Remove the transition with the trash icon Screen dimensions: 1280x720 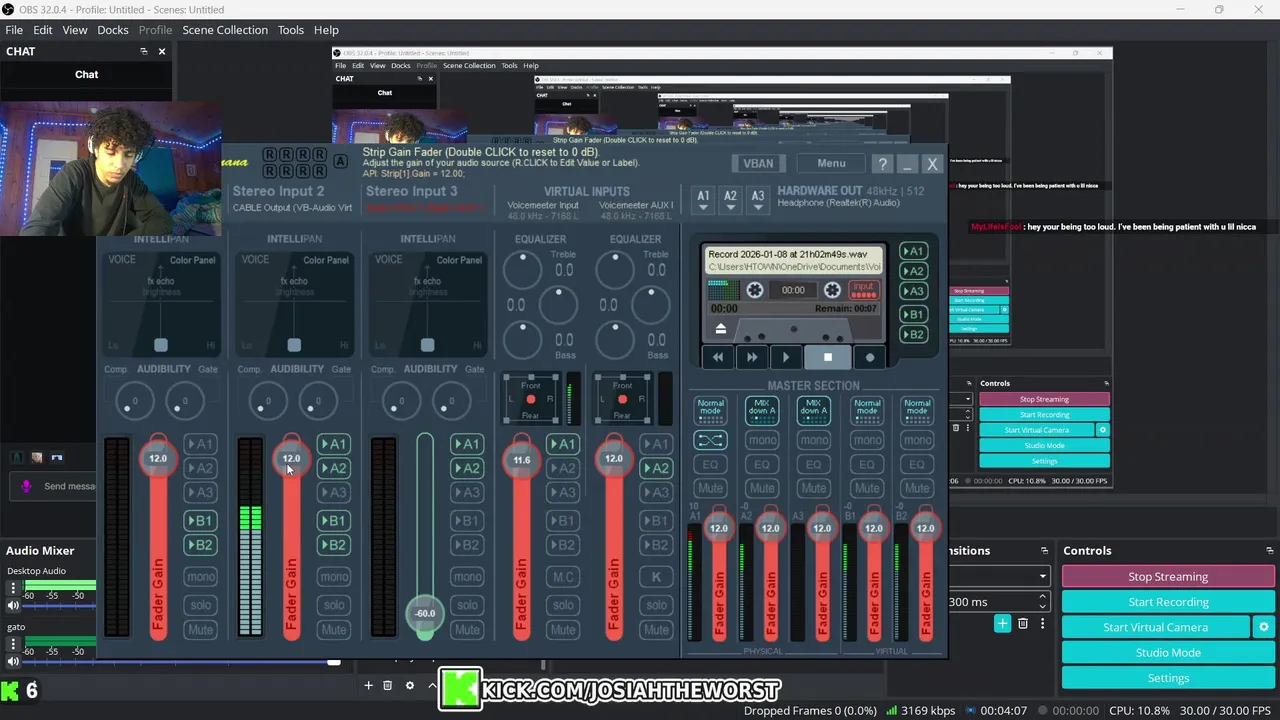(1023, 624)
